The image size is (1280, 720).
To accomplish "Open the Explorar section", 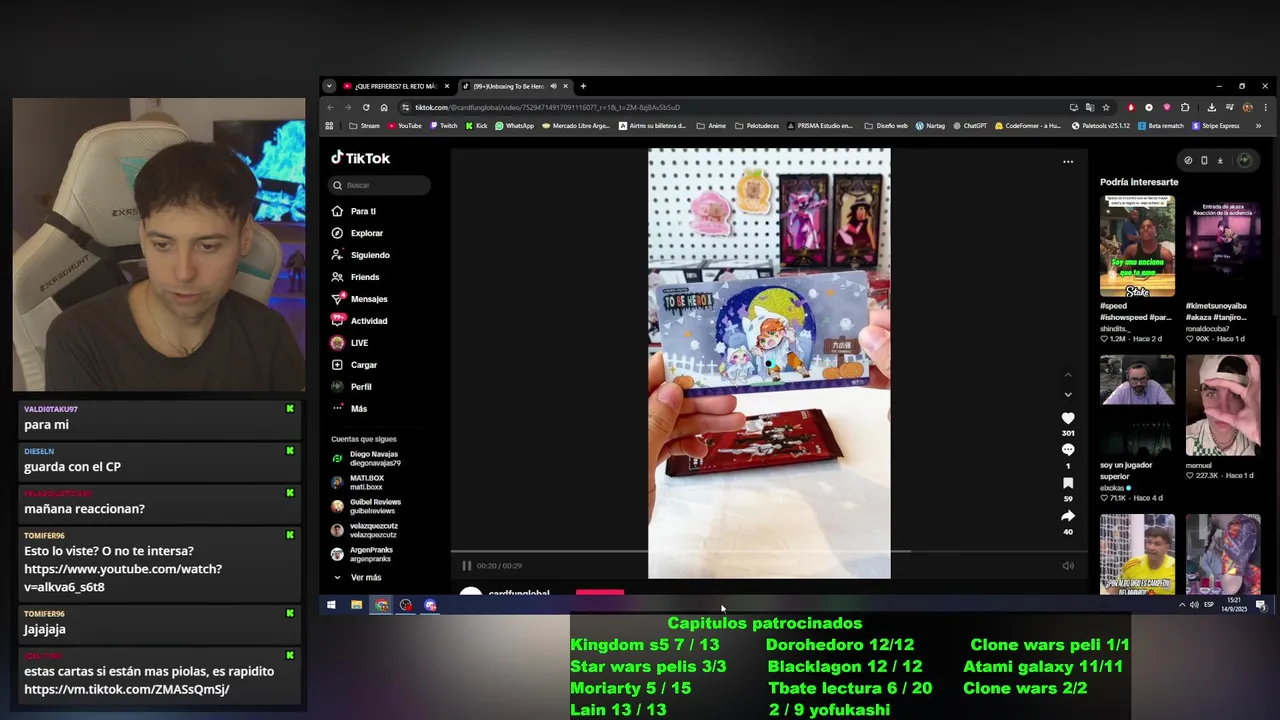I will point(357,233).
